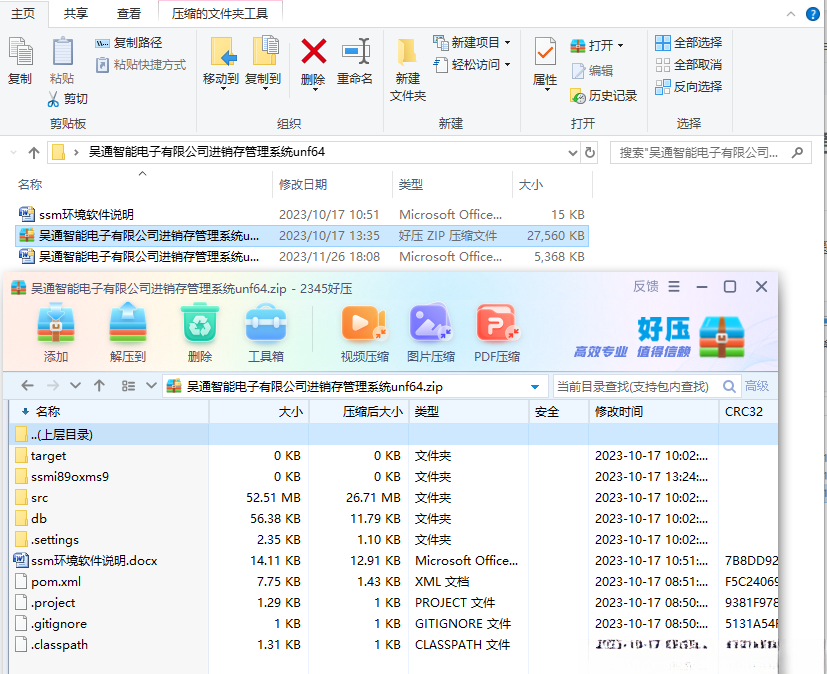Image resolution: width=827 pixels, height=674 pixels.
Task: Click the Explorer Up arrow button
Action: click(34, 153)
